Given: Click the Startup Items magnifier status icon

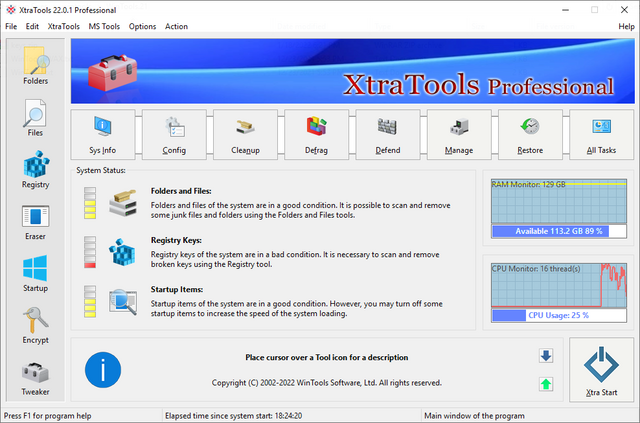Looking at the screenshot, I should coord(123,302).
